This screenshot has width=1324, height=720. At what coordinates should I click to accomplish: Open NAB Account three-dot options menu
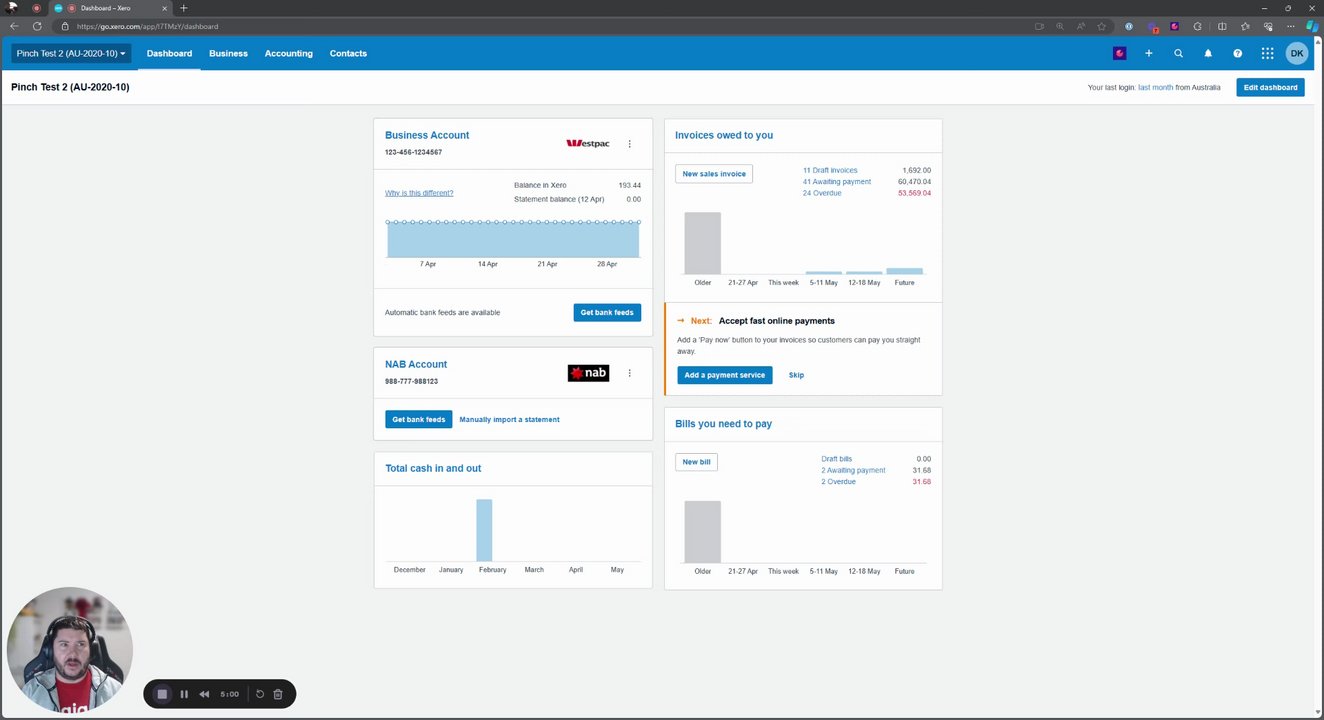629,373
